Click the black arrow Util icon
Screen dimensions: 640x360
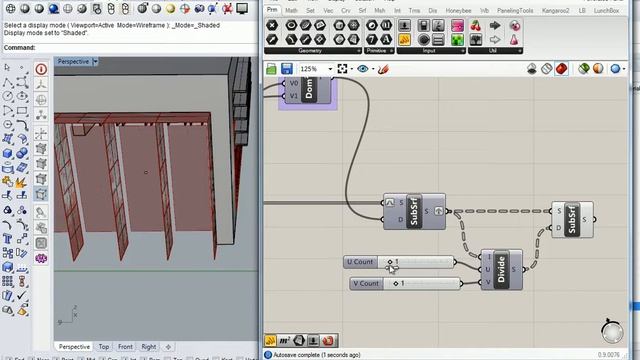(495, 26)
